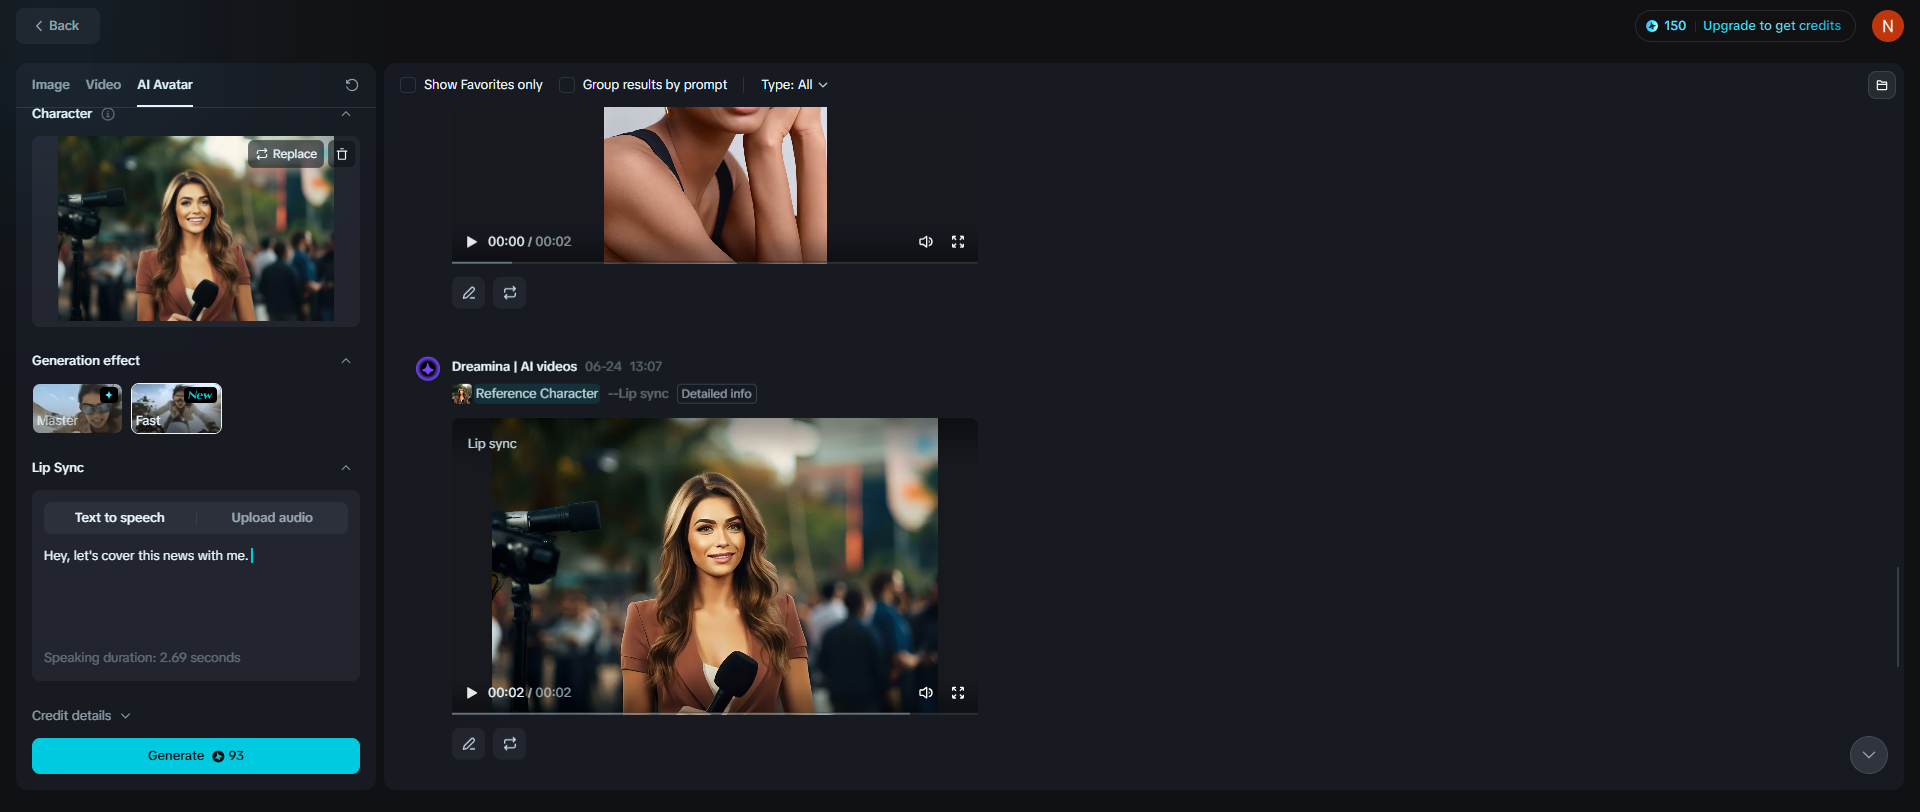The height and width of the screenshot is (812, 1920).
Task: Open the Type: All filter dropdown
Action: [794, 85]
